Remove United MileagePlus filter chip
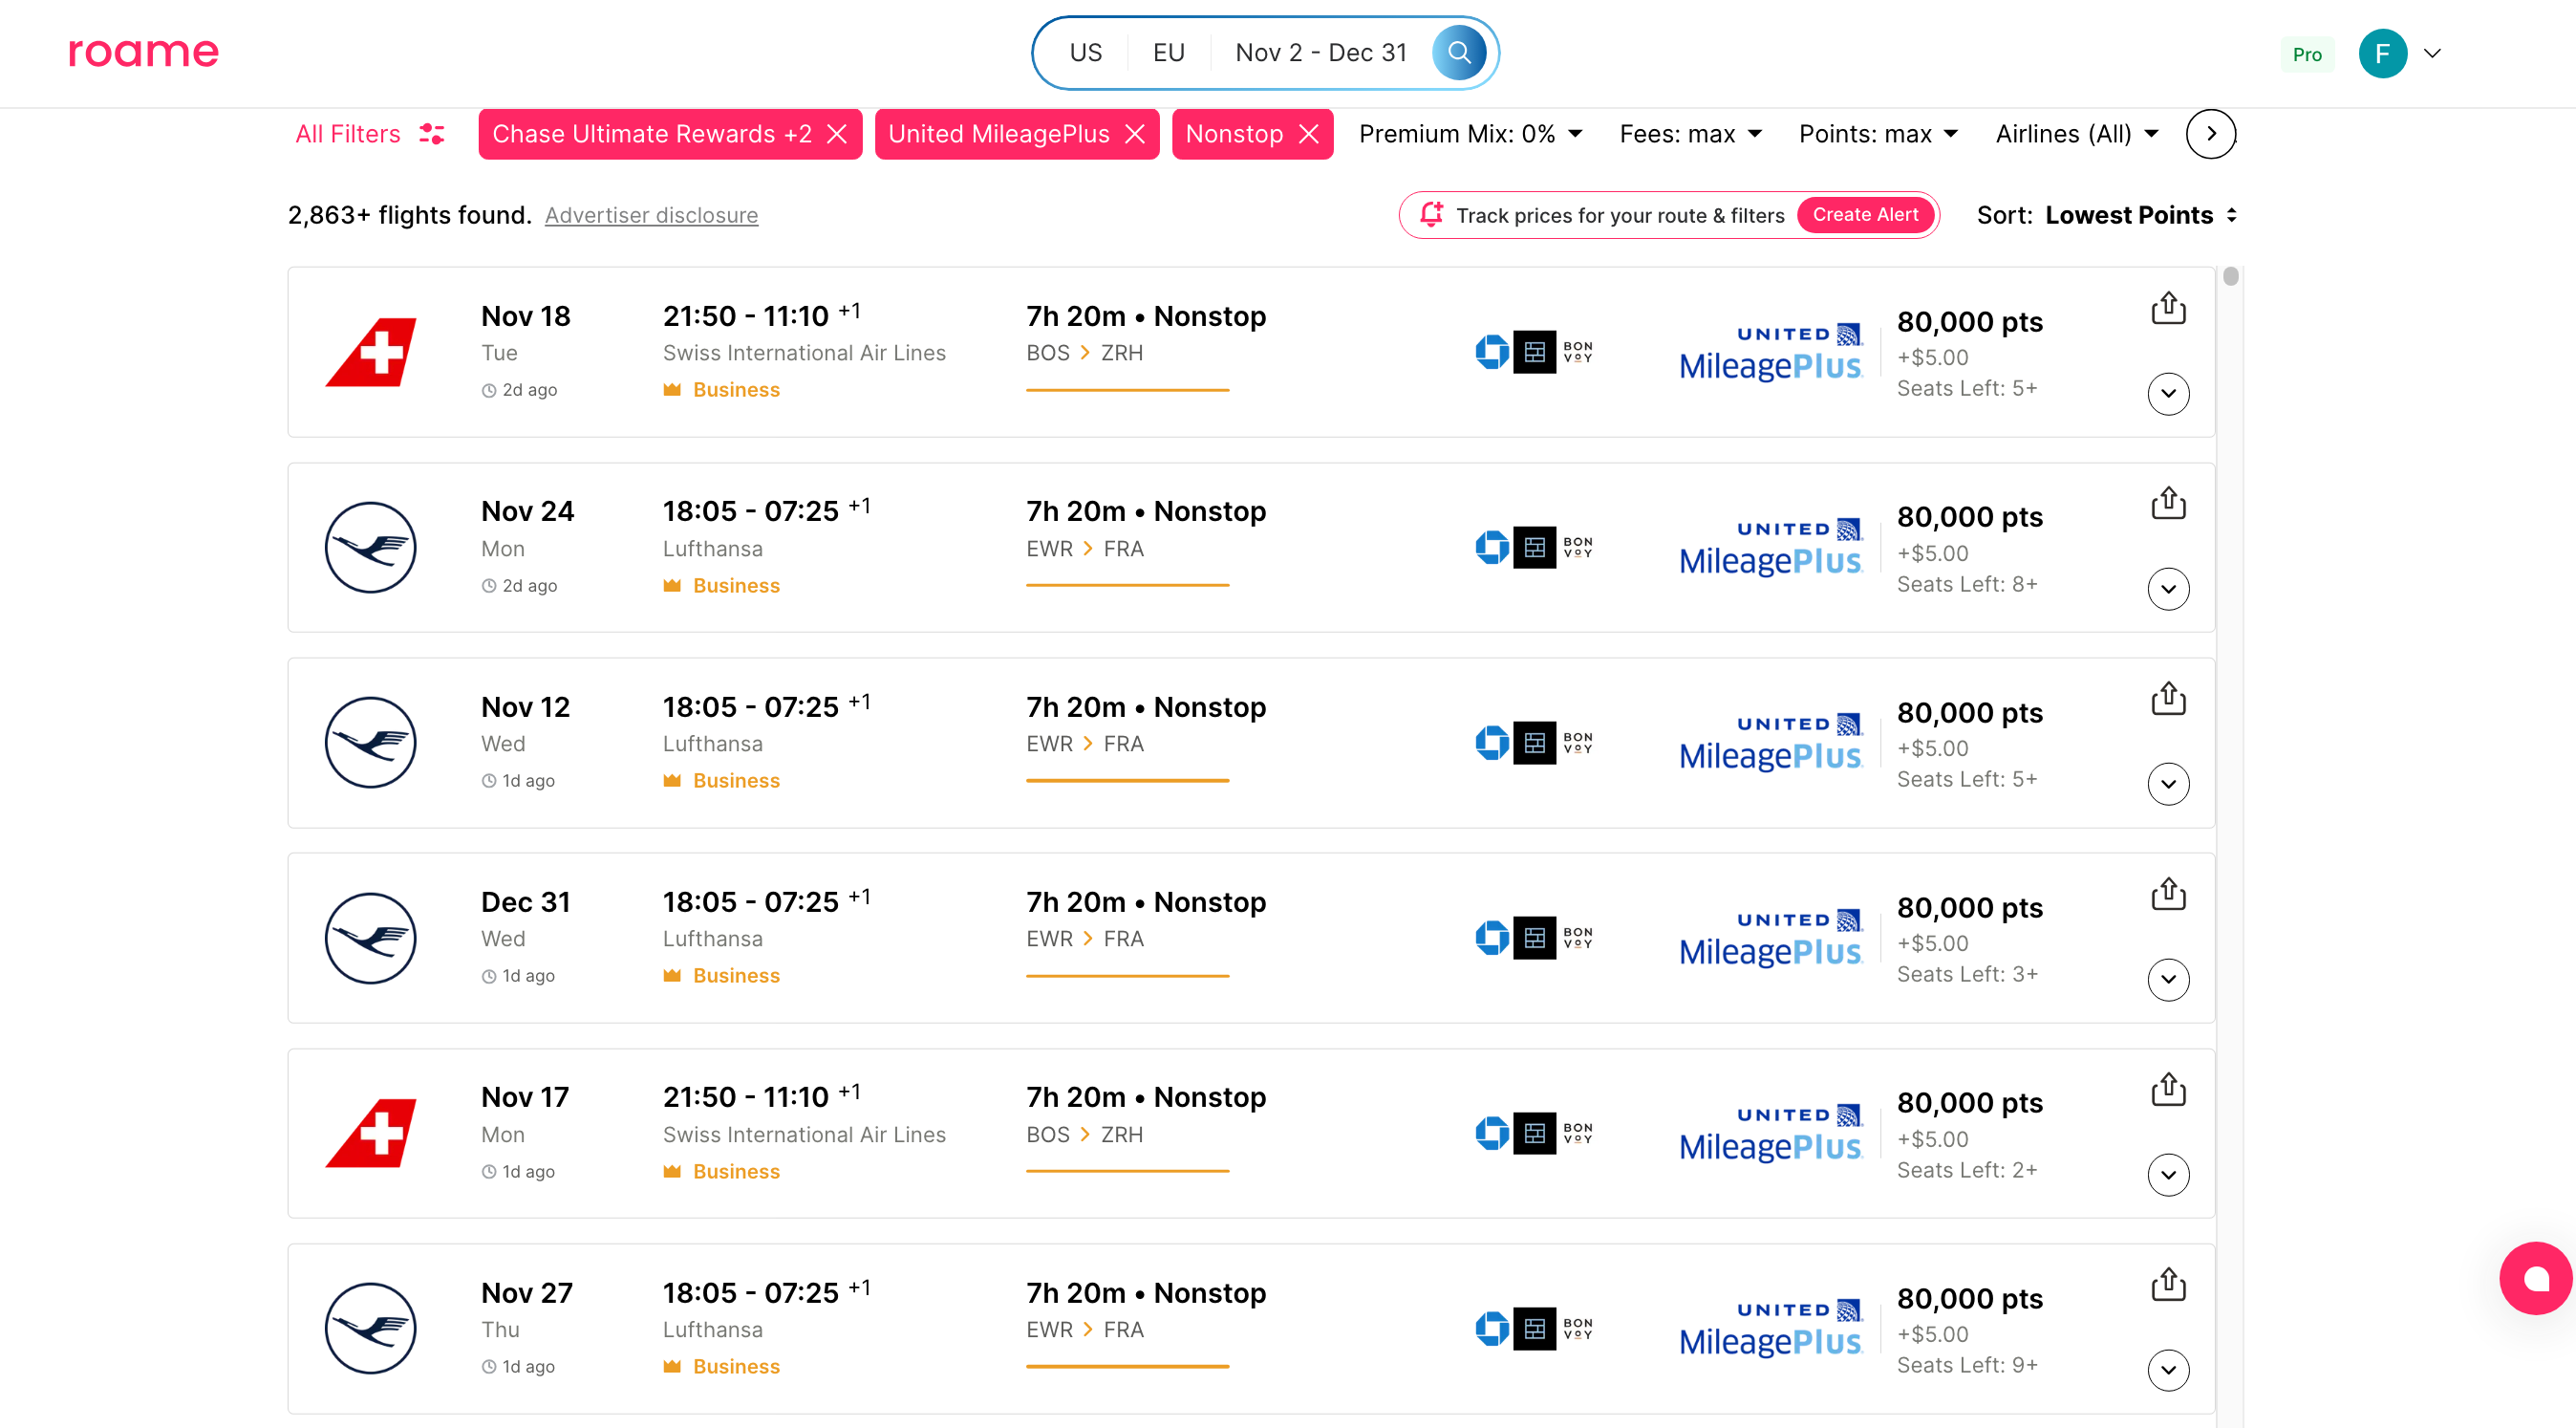This screenshot has width=2576, height=1428. 1134,134
